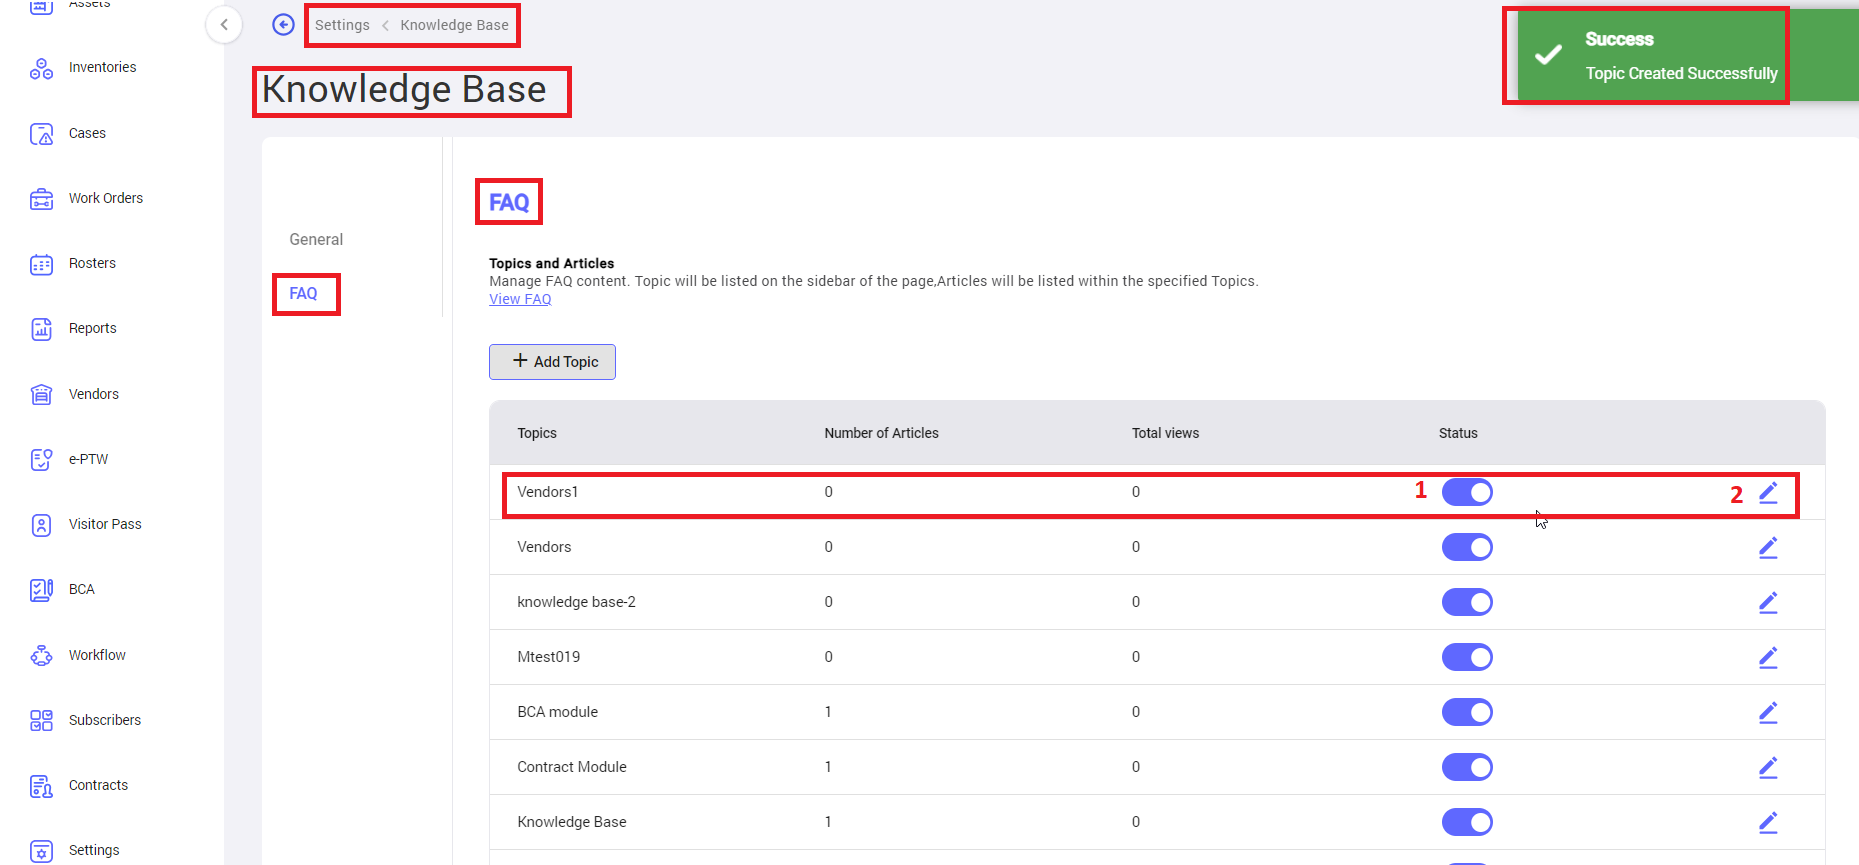The image size is (1859, 865).
Task: Open the Subscribers grid icon
Action: (41, 721)
